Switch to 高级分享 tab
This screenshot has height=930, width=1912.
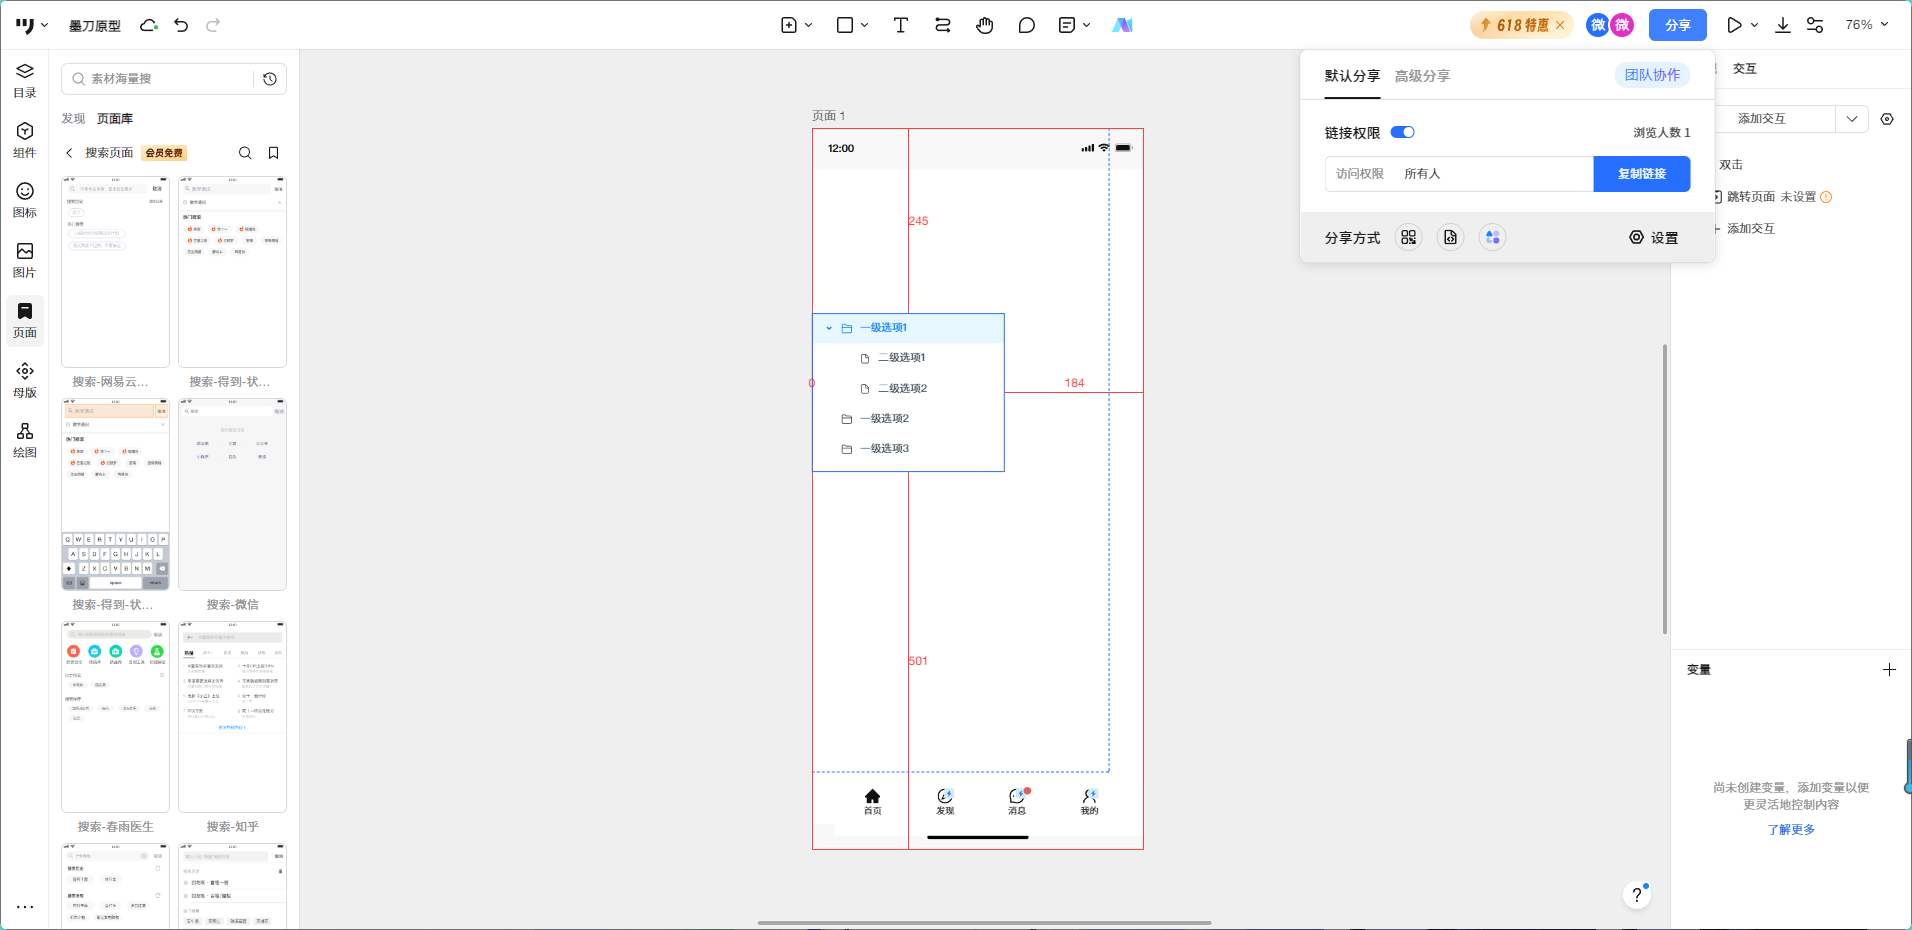[1422, 76]
